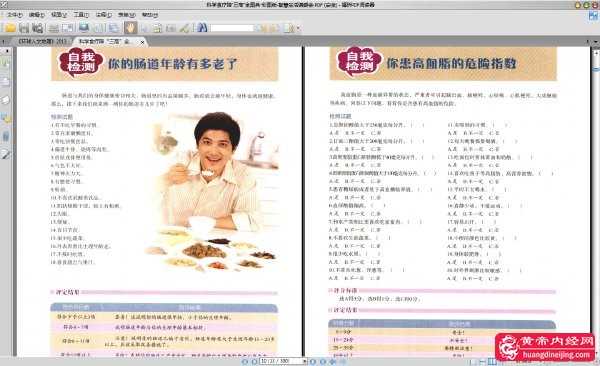Open the comments panel icon in sidebar
The width and height of the screenshot is (600, 366).
(6, 118)
